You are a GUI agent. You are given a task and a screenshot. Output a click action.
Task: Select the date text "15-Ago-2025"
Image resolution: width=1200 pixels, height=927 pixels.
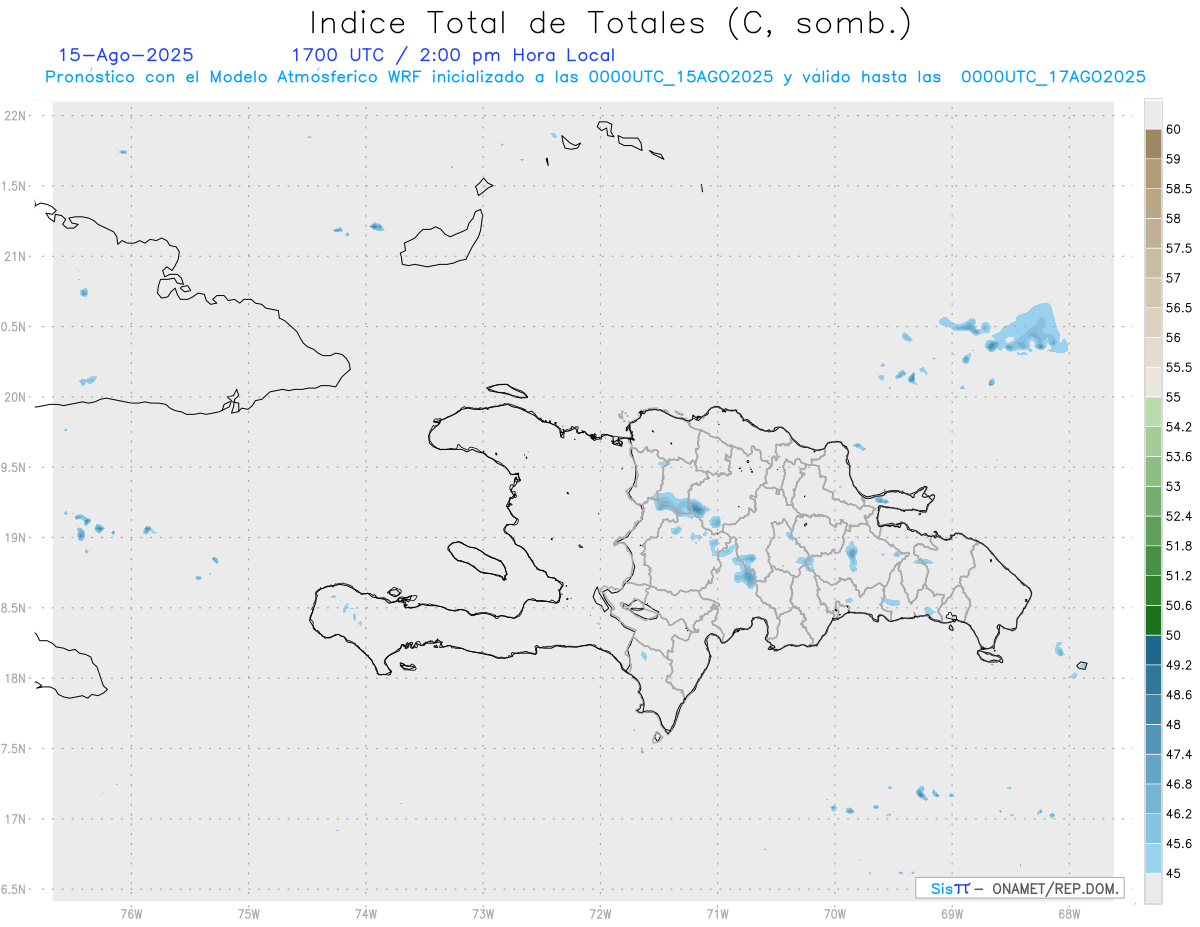click(x=126, y=55)
